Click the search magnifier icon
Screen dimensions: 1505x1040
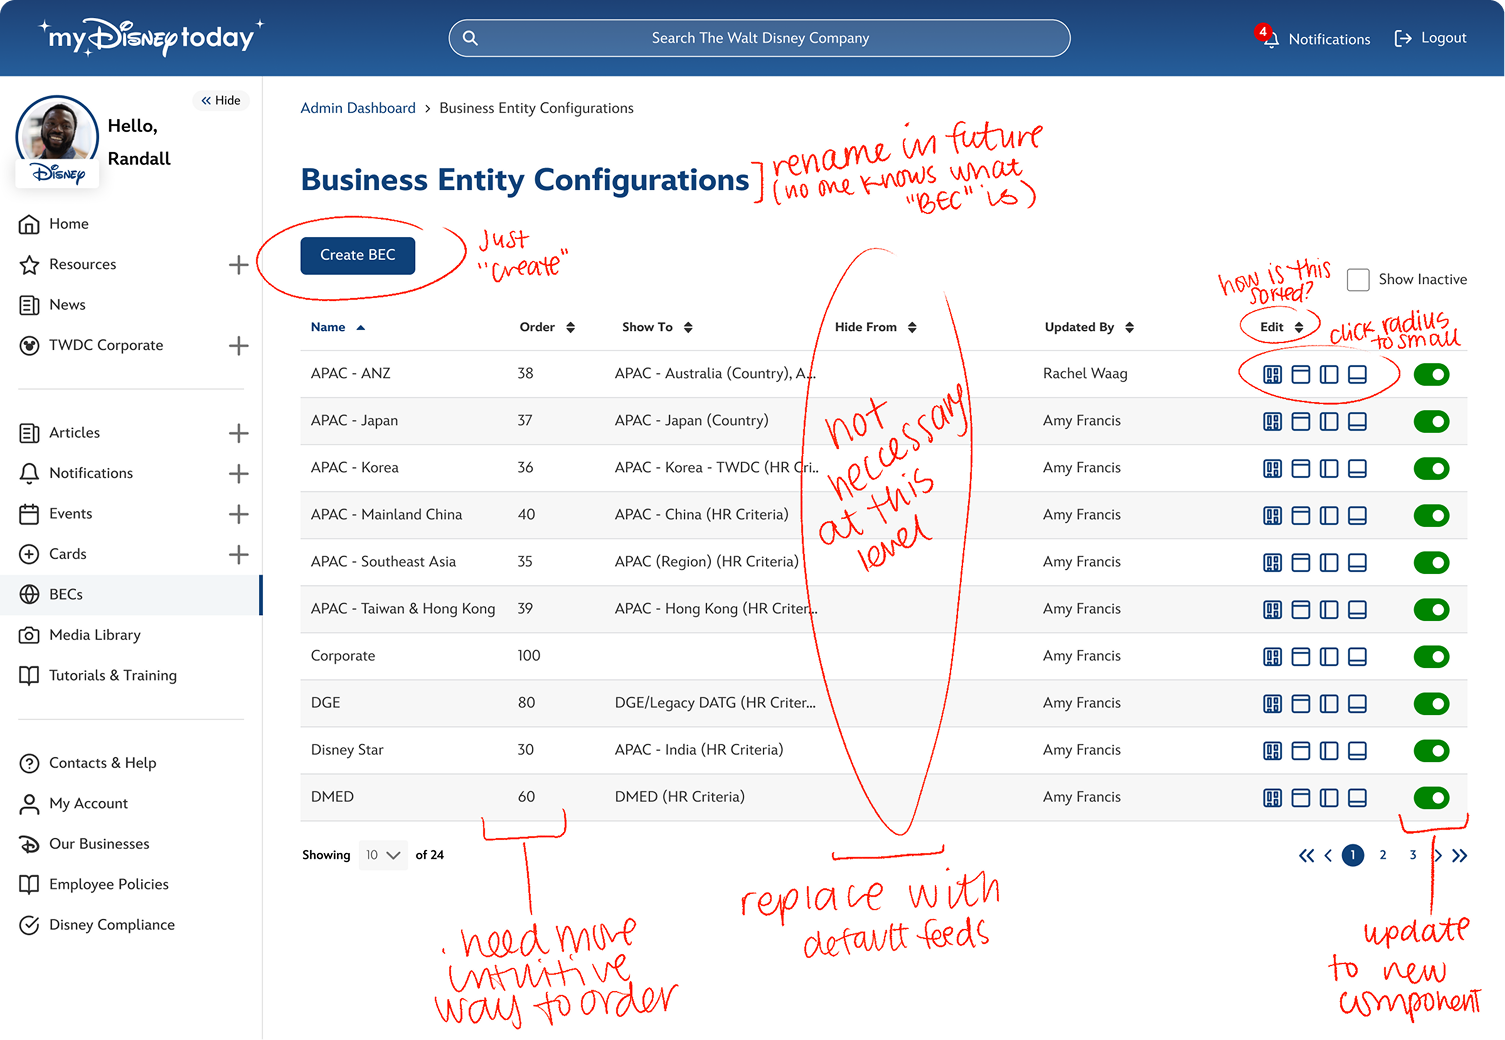[x=470, y=38]
